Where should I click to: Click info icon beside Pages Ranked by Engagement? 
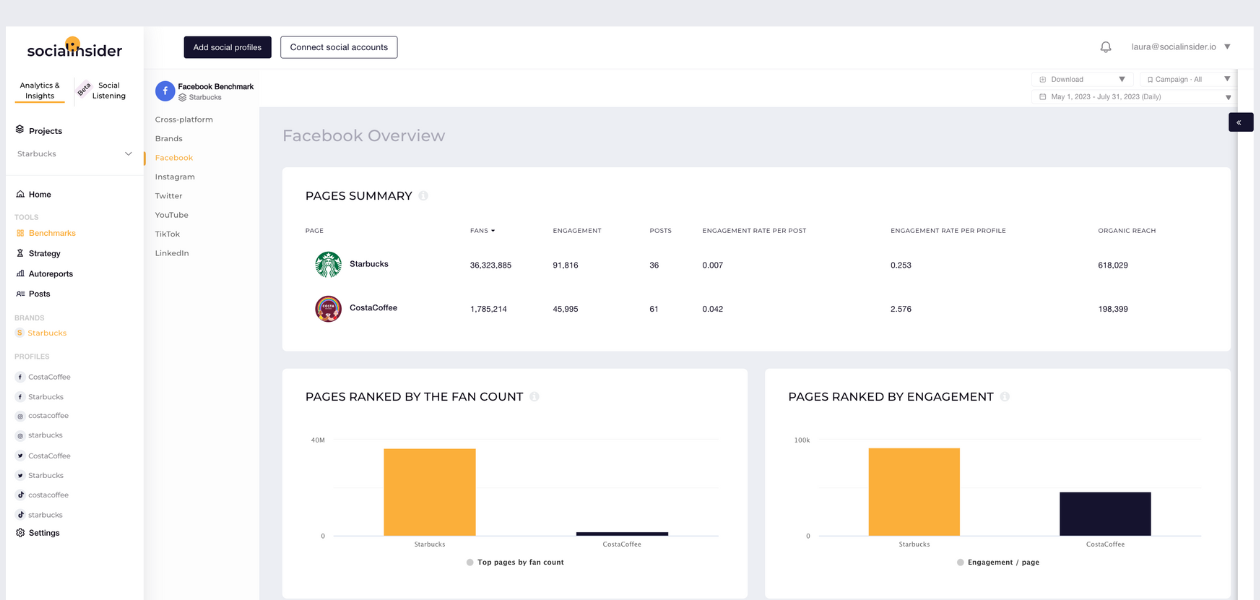coord(1005,397)
